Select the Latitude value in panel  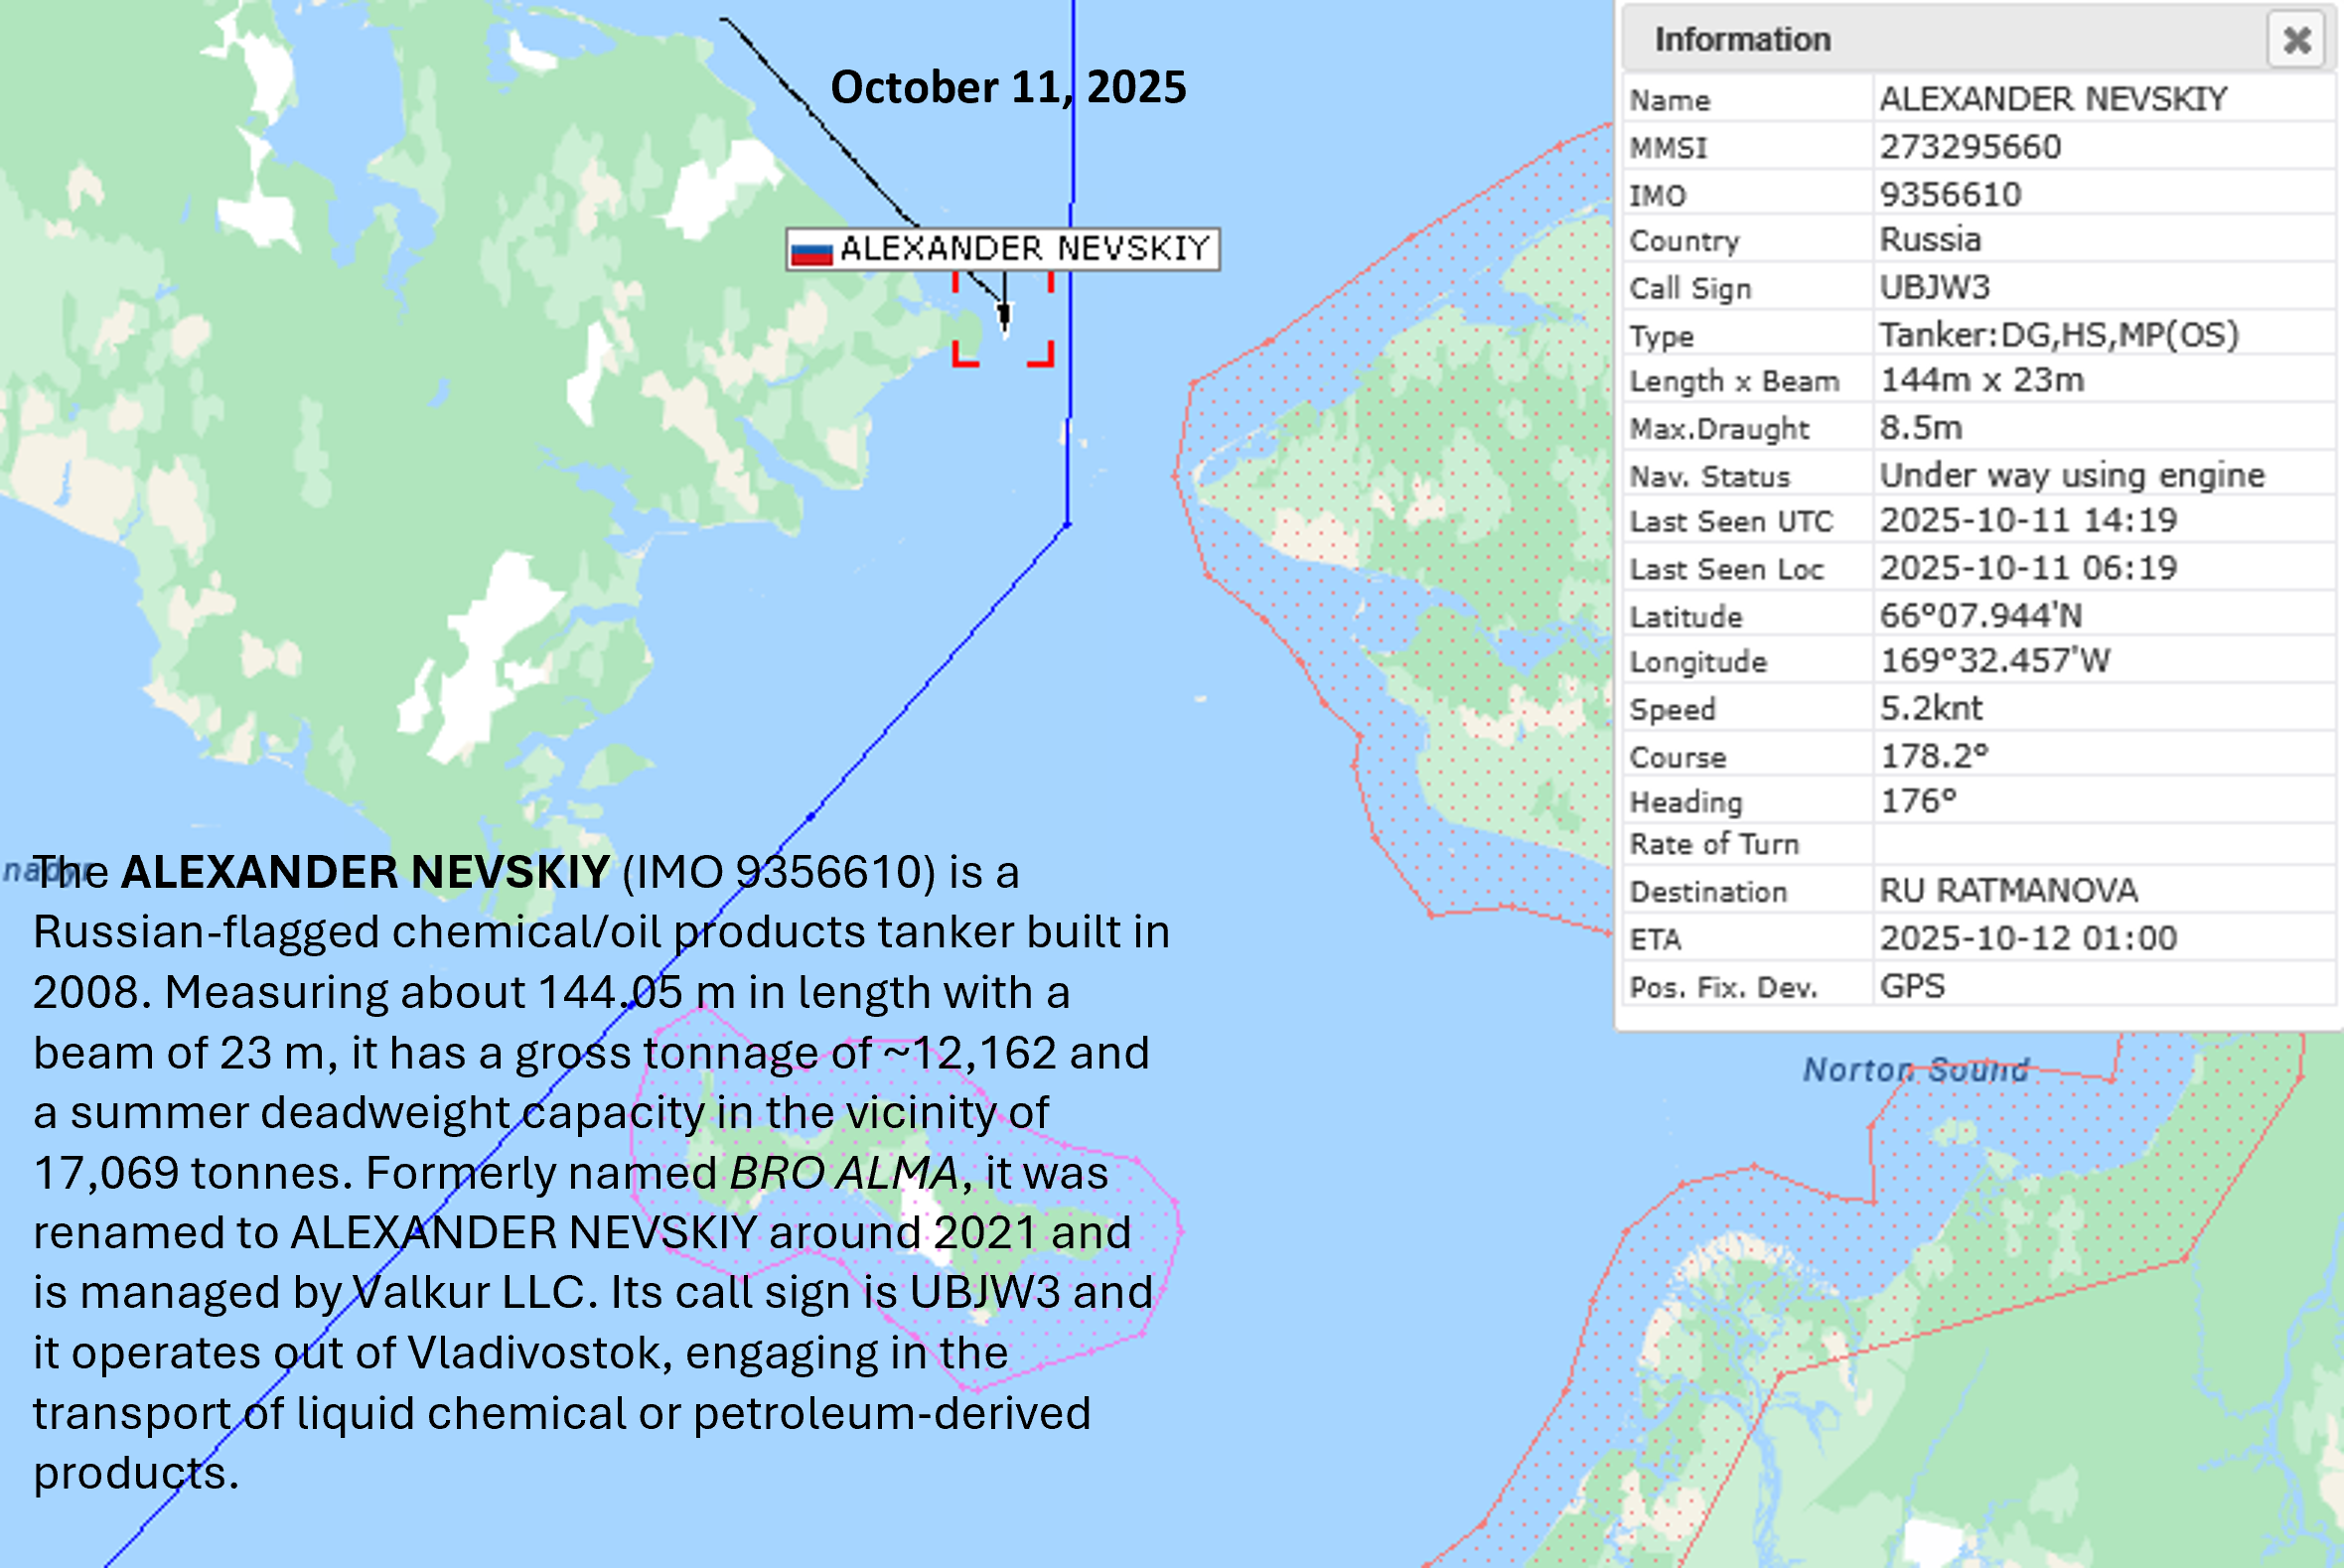click(x=1980, y=615)
